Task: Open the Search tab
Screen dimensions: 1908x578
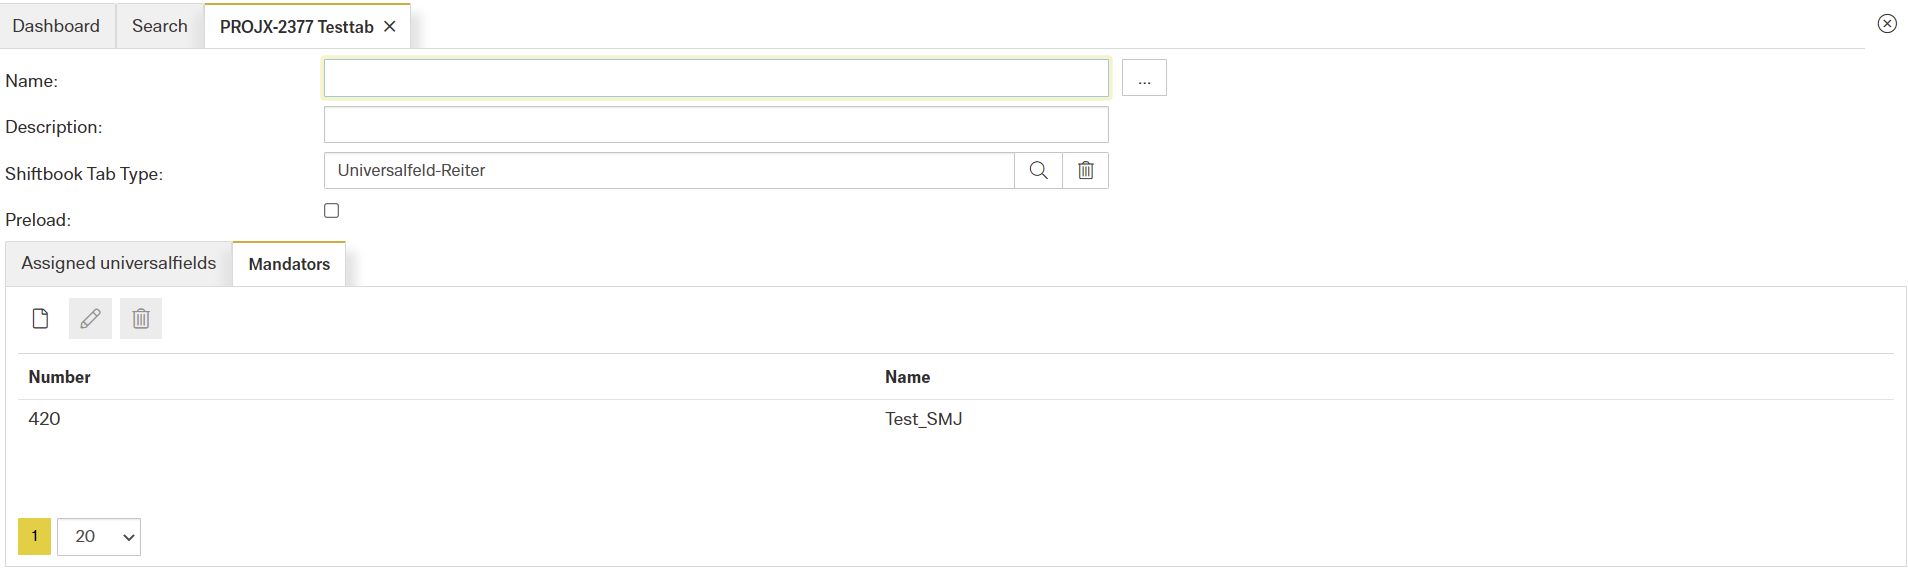Action: tap(160, 26)
